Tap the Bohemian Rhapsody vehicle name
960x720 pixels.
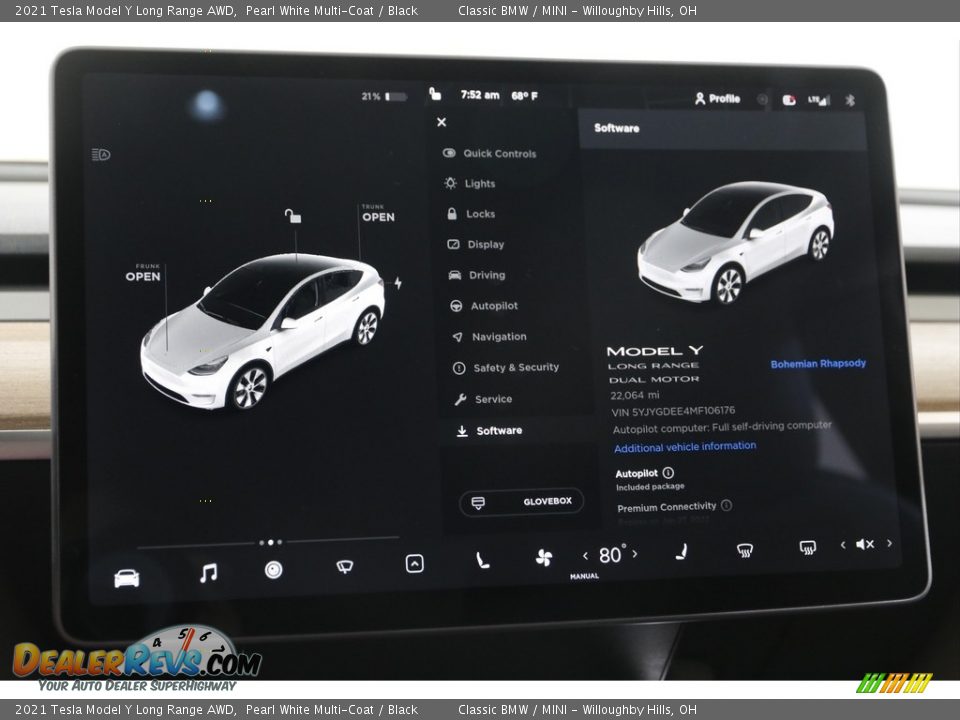click(x=819, y=364)
